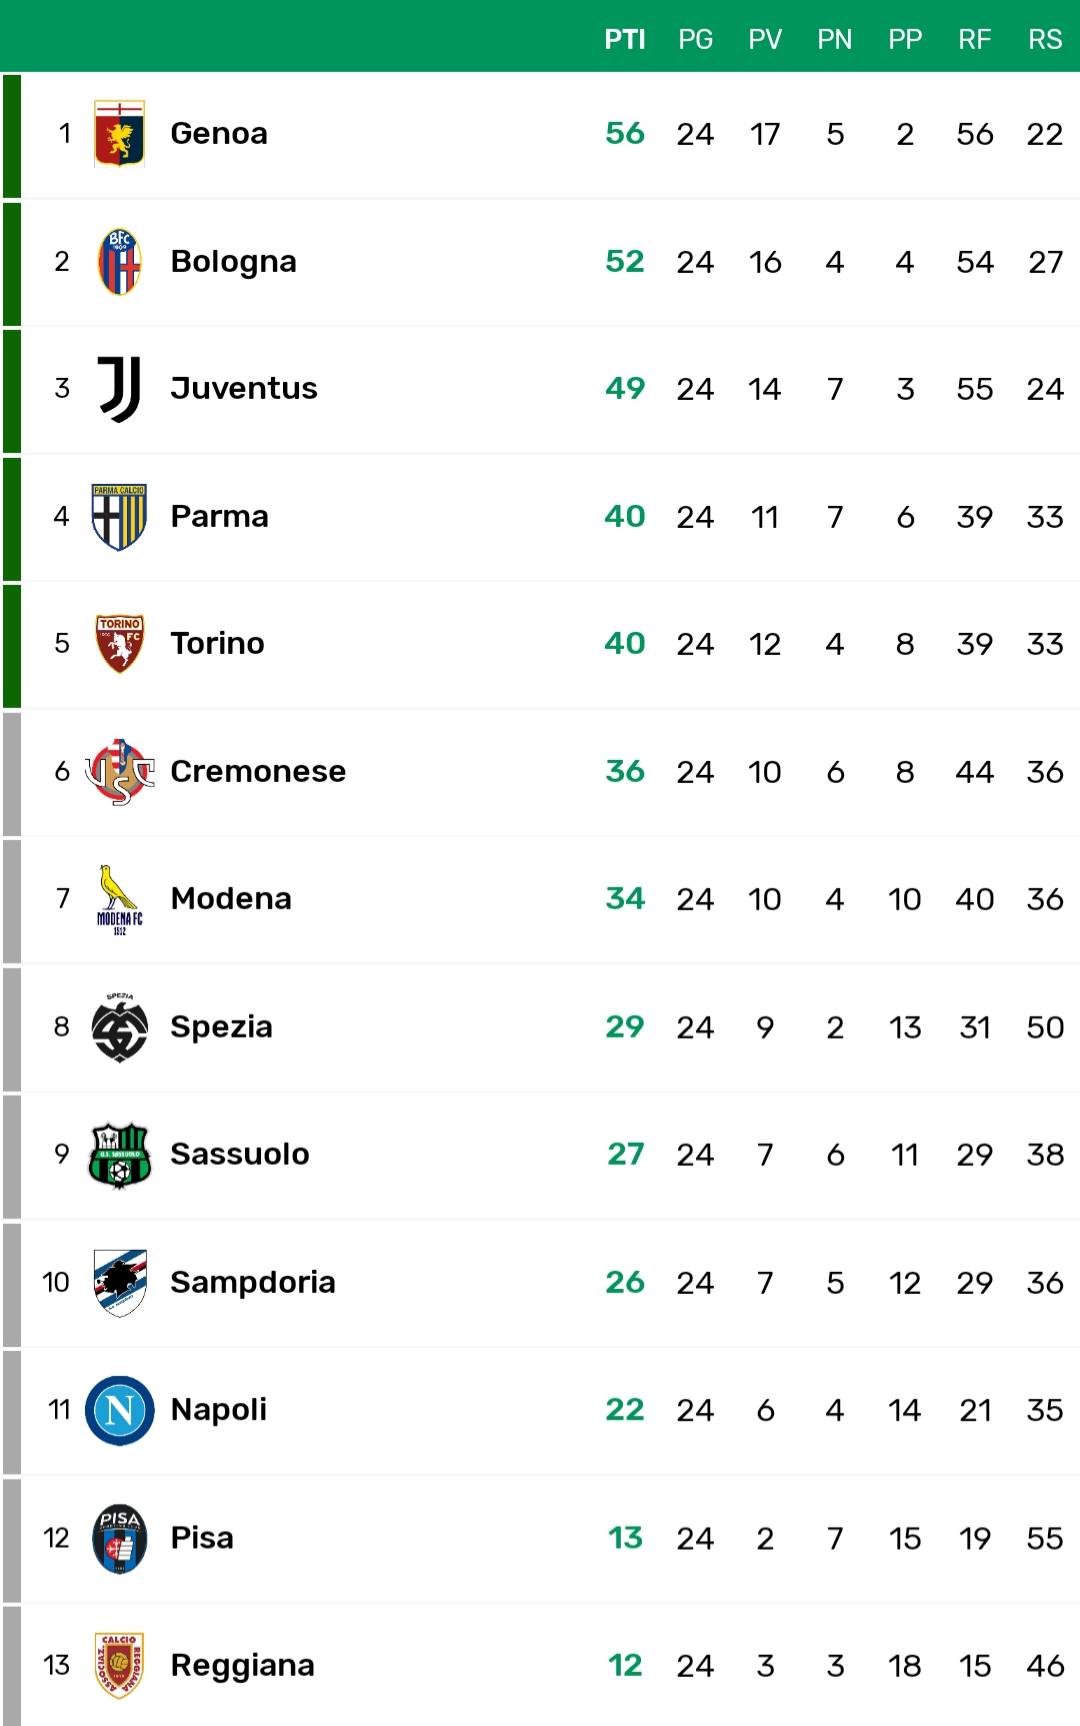Click Genoa's 56 points value
1080x1726 pixels.
coord(625,133)
